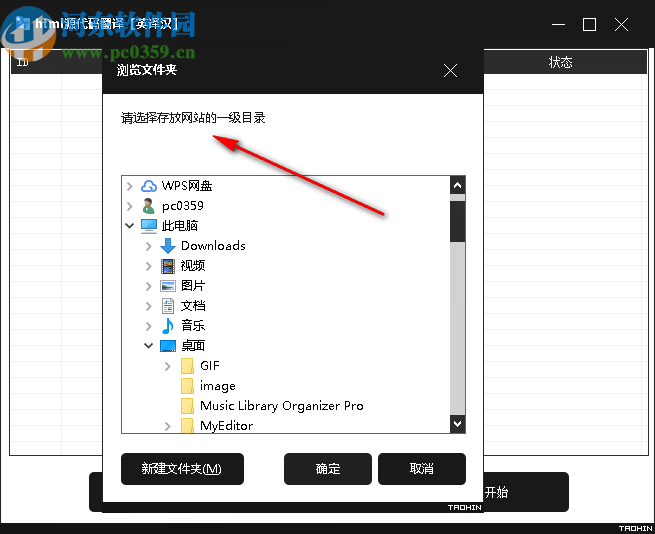The image size is (655, 534).
Task: Select the 图片 folder label
Action: 193,286
